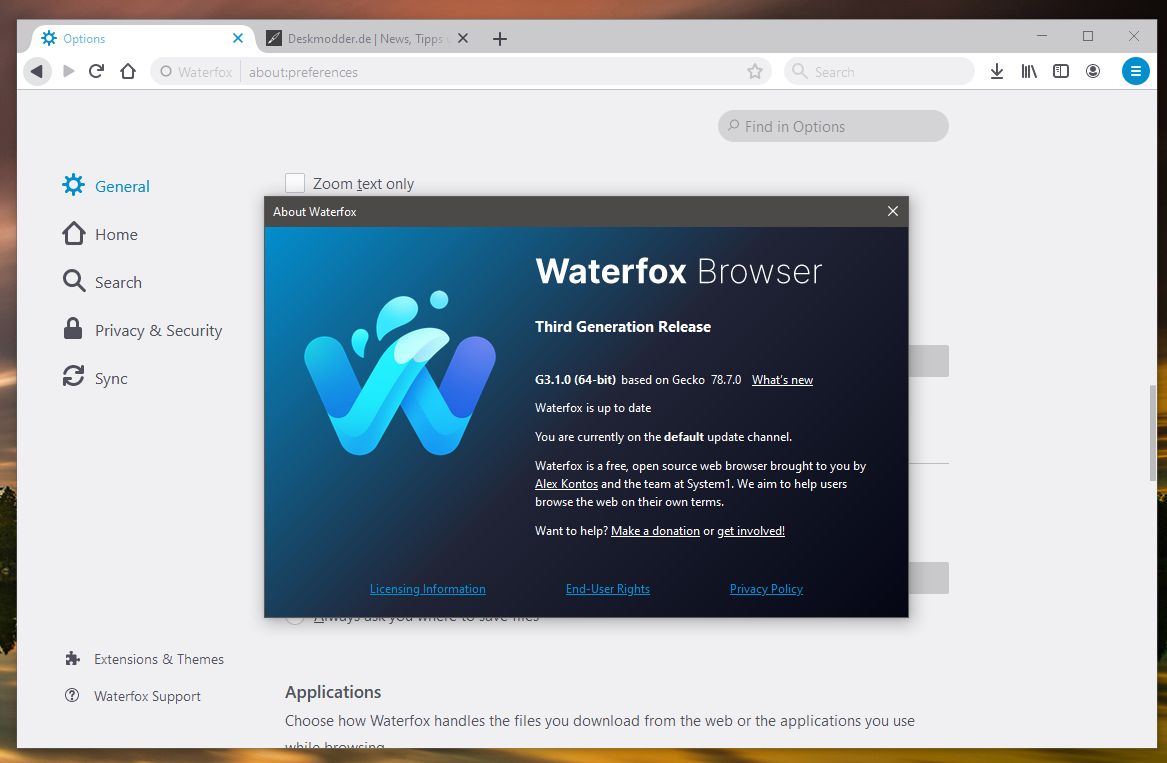Open the blue hamburger application menu
Screen dimensions: 1167x763
[1135, 71]
